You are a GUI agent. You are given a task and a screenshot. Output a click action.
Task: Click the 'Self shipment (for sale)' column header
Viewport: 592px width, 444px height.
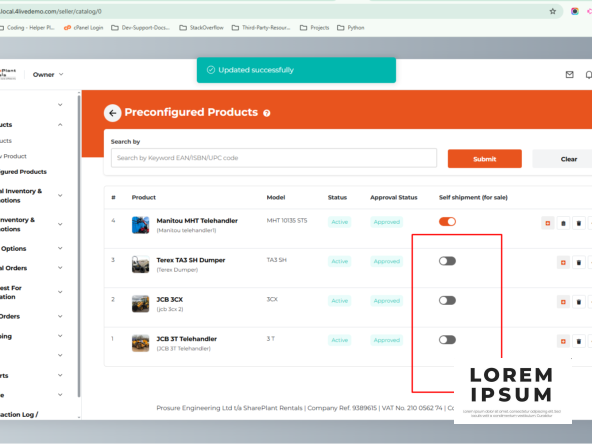473,197
